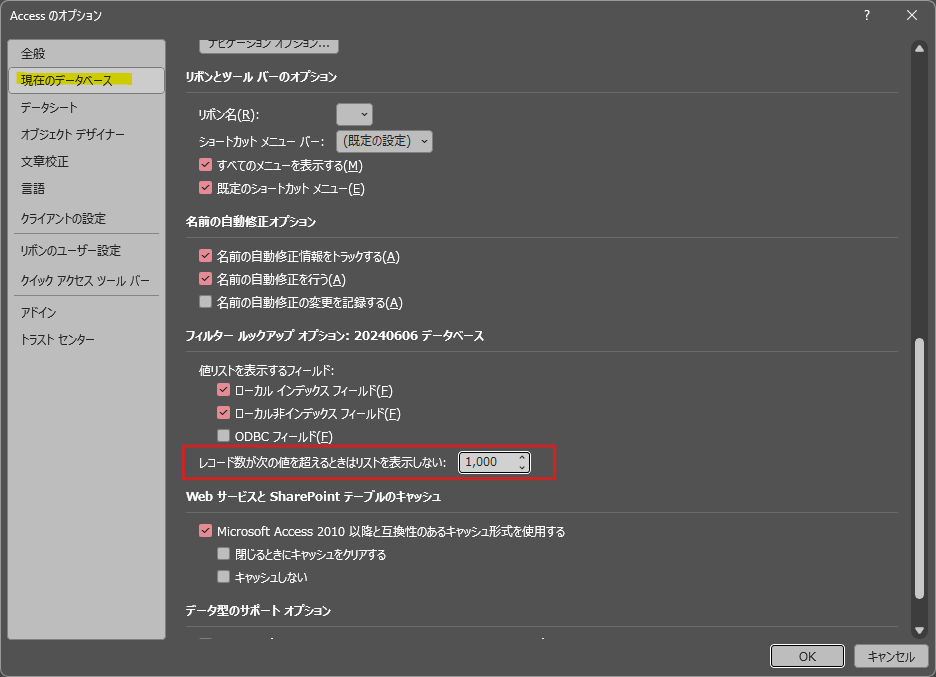Increase the record count spinner value

click(521, 457)
